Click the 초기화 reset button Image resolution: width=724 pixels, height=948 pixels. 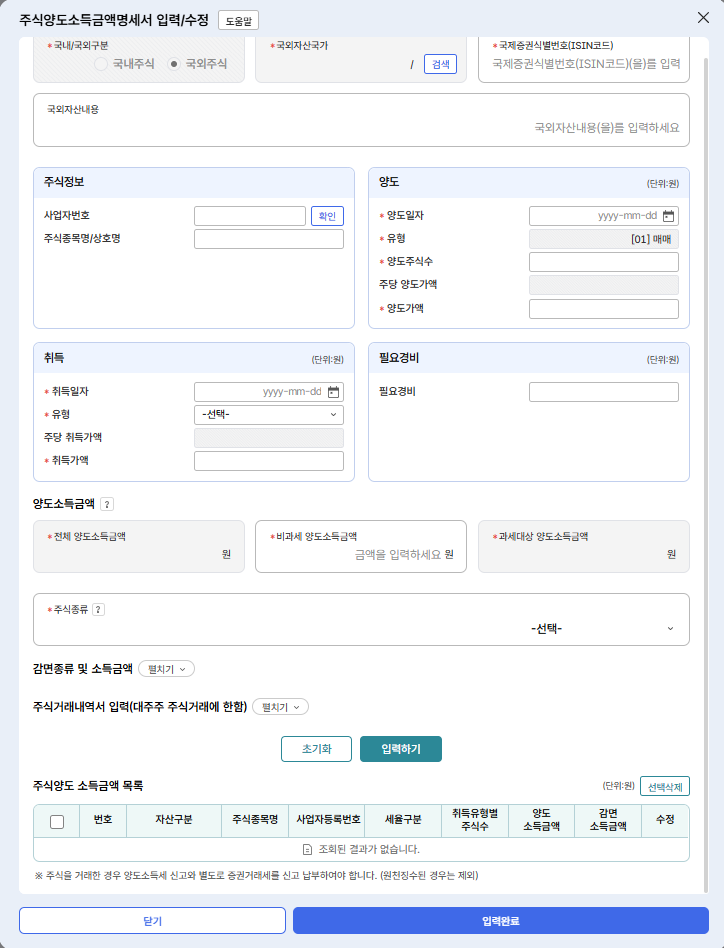(x=316, y=749)
